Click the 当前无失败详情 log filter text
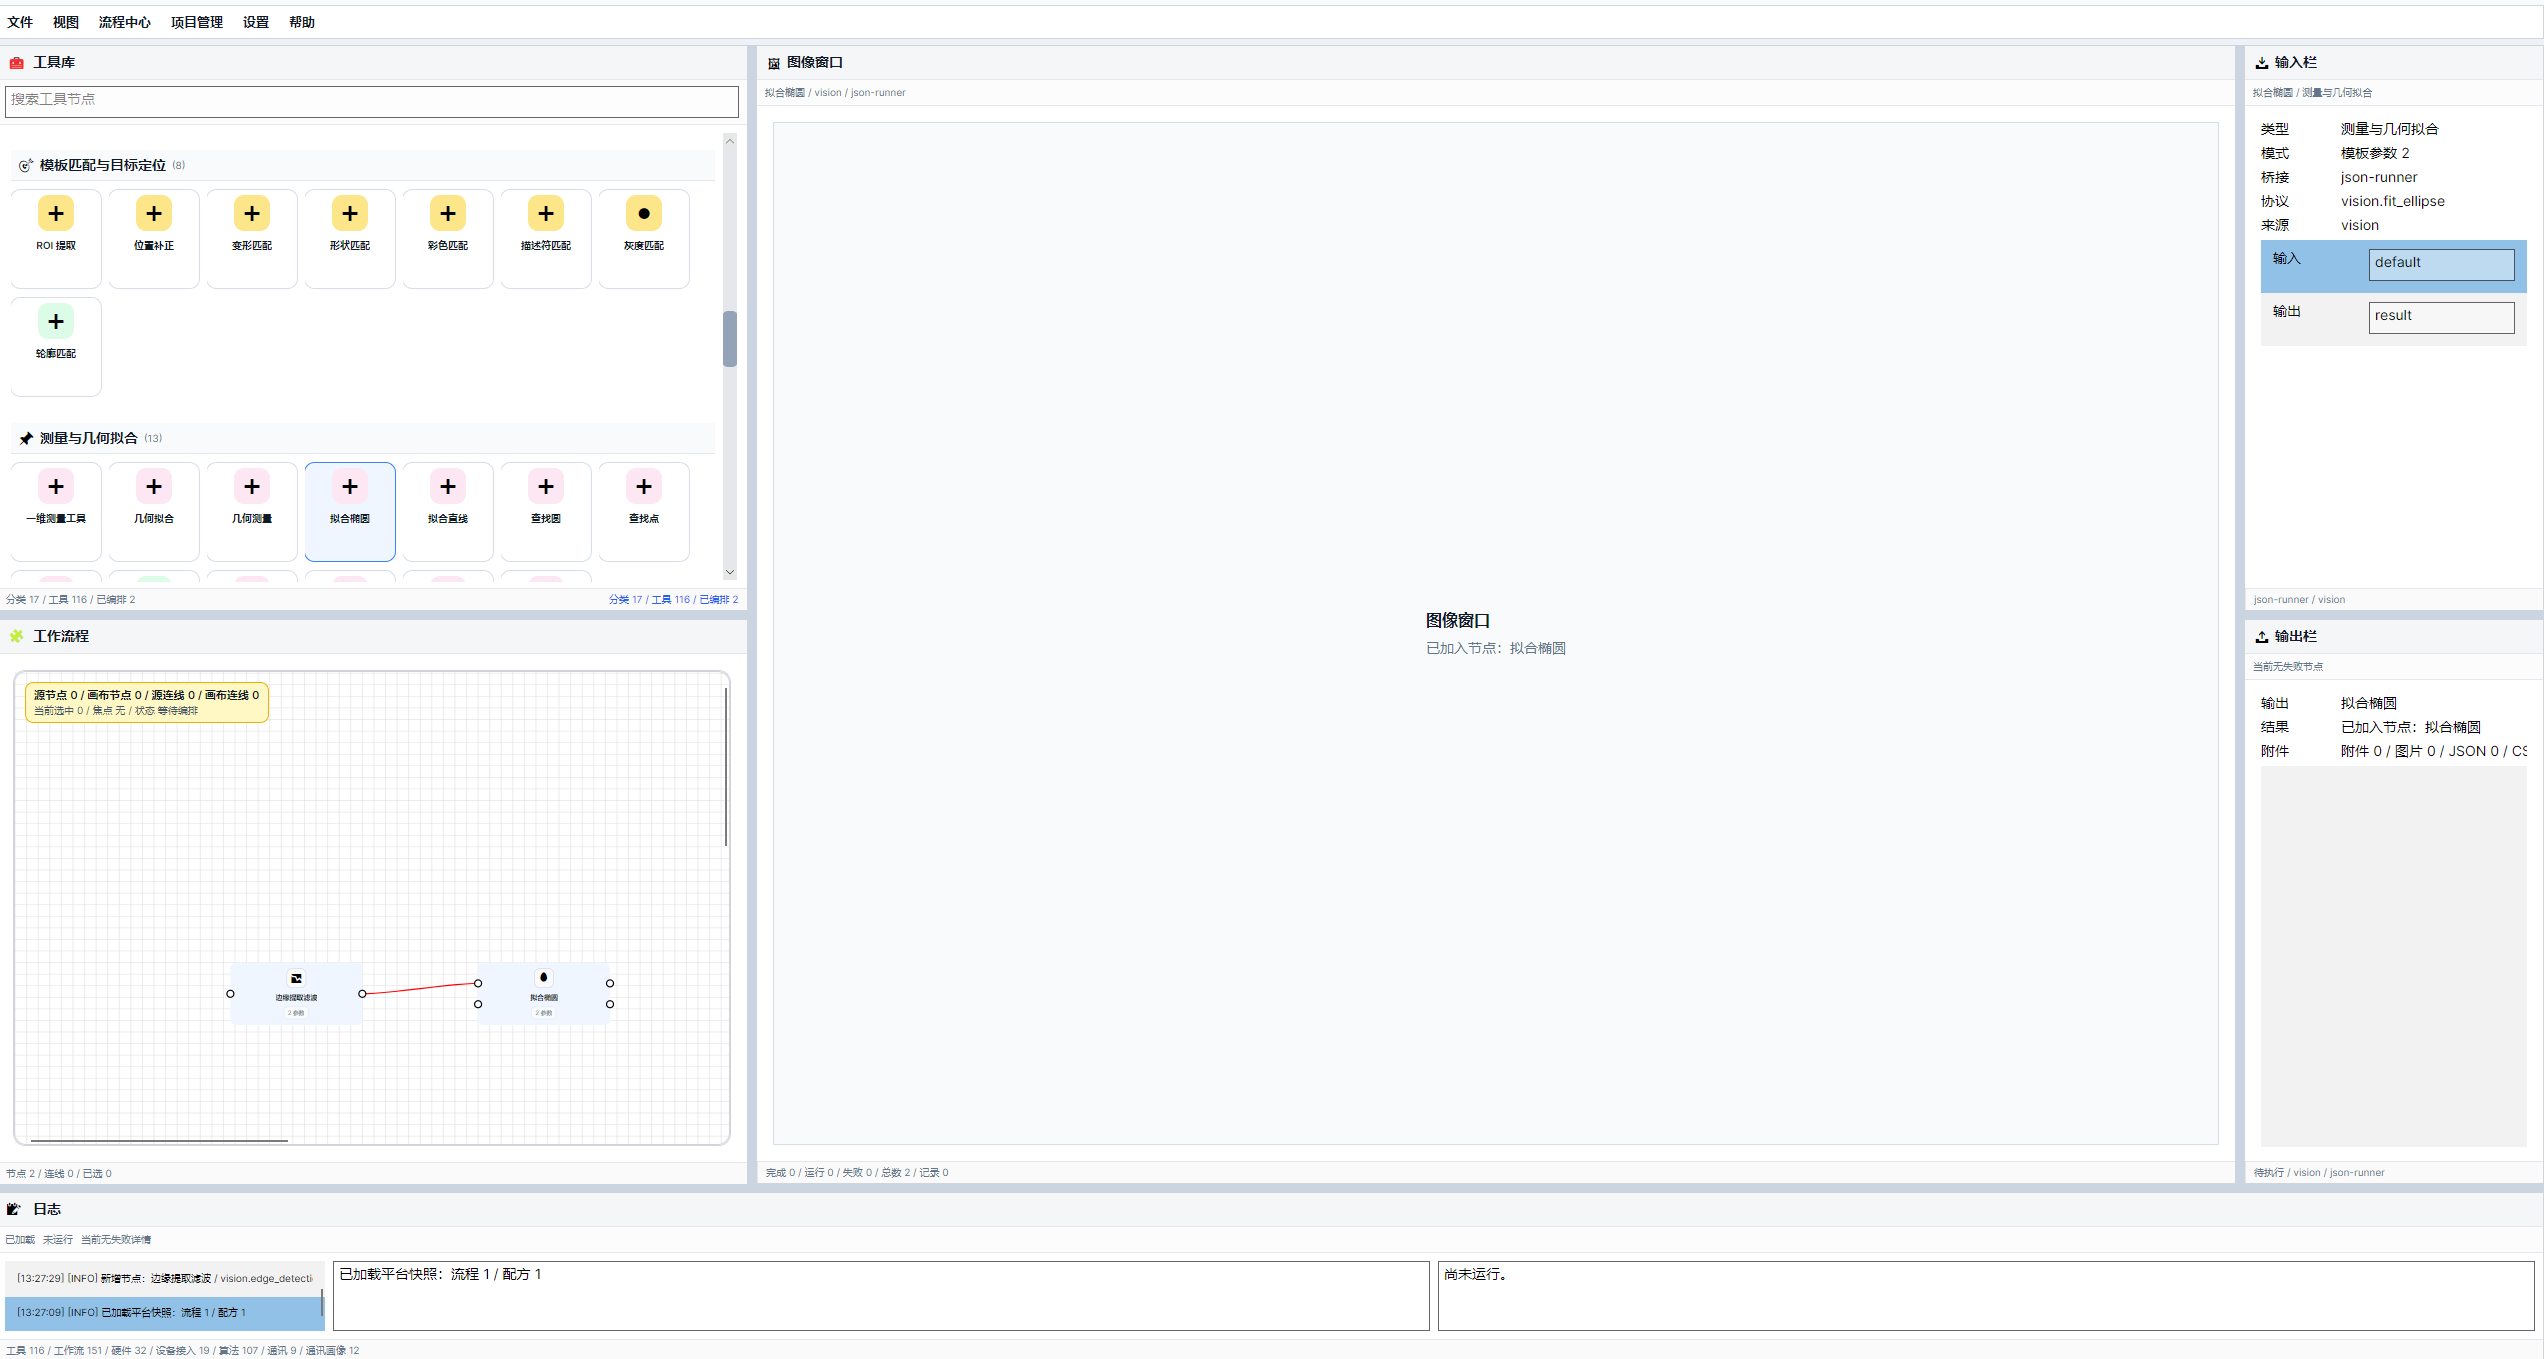 tap(116, 1239)
